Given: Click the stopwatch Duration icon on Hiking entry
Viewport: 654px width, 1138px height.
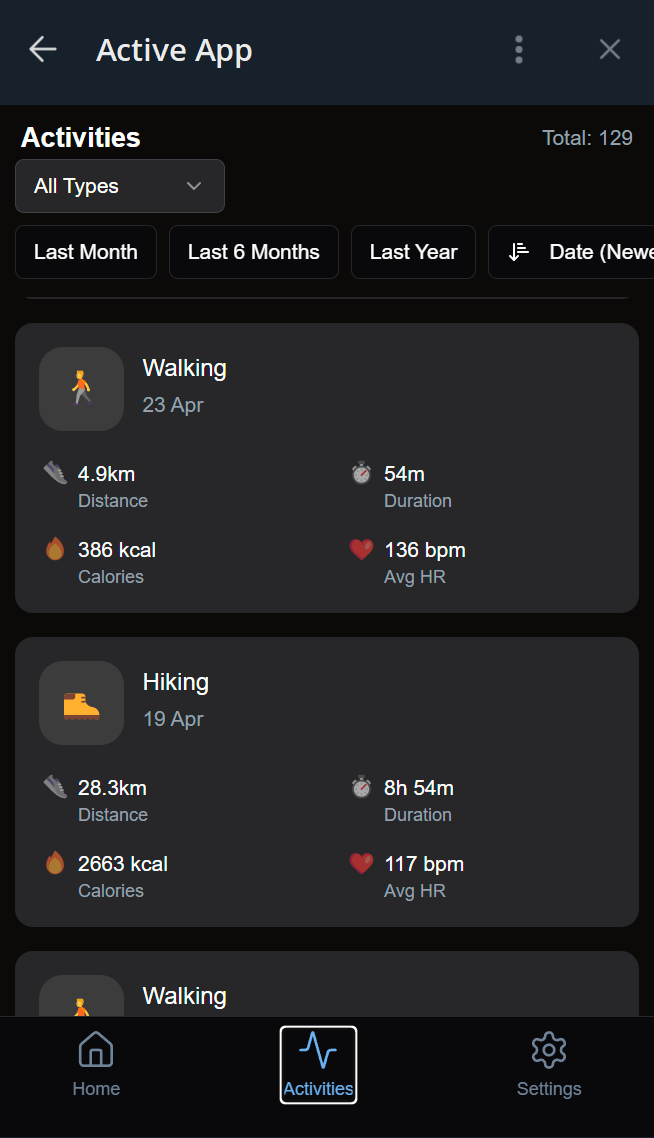Looking at the screenshot, I should coord(361,786).
